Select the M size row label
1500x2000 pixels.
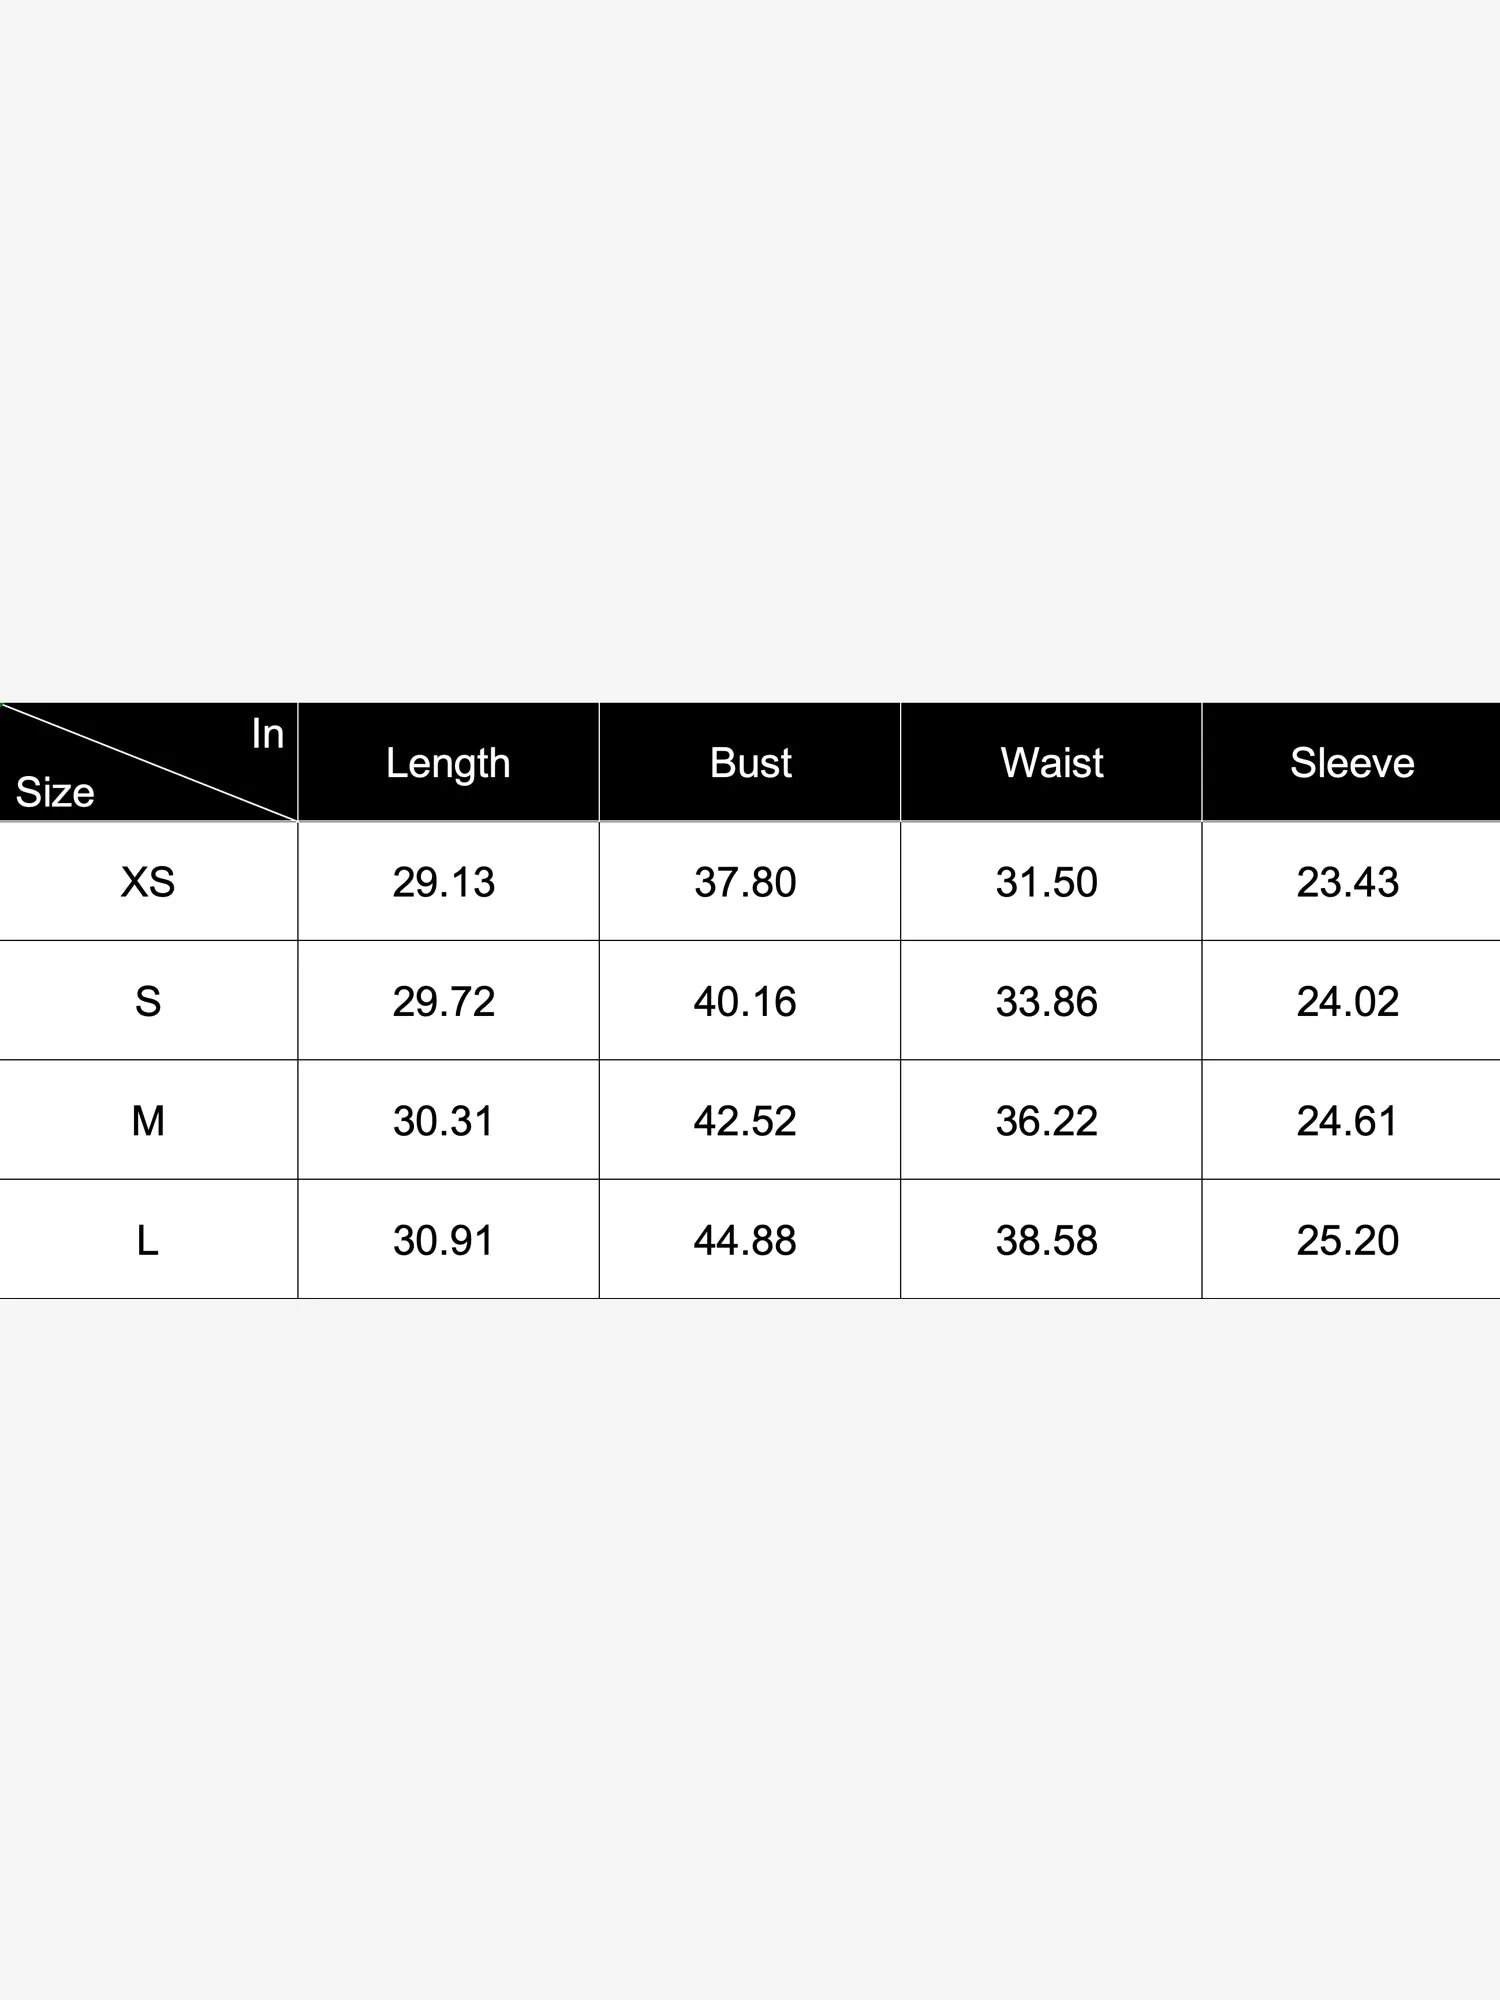click(x=148, y=1121)
